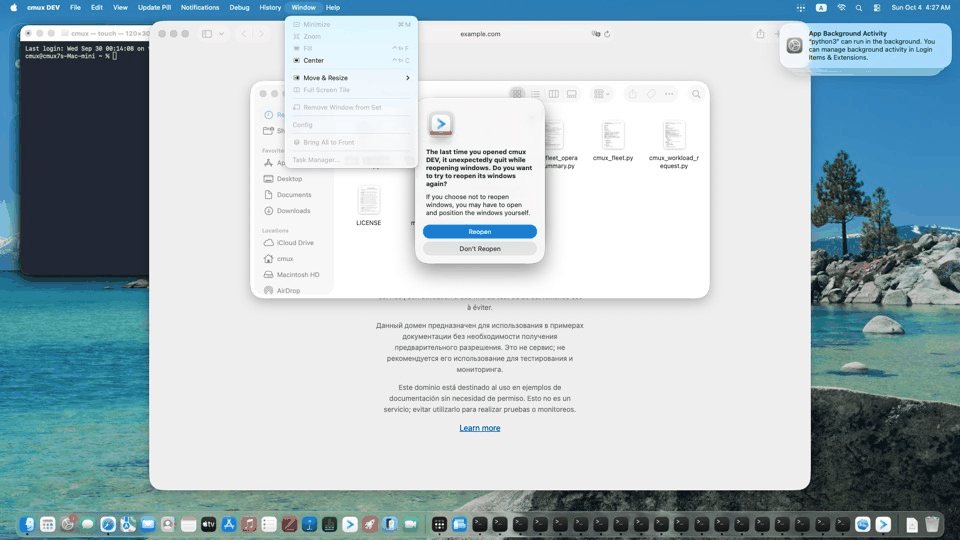
Task: Select Minimize in the Window menu
Action: pyautogui.click(x=351, y=24)
